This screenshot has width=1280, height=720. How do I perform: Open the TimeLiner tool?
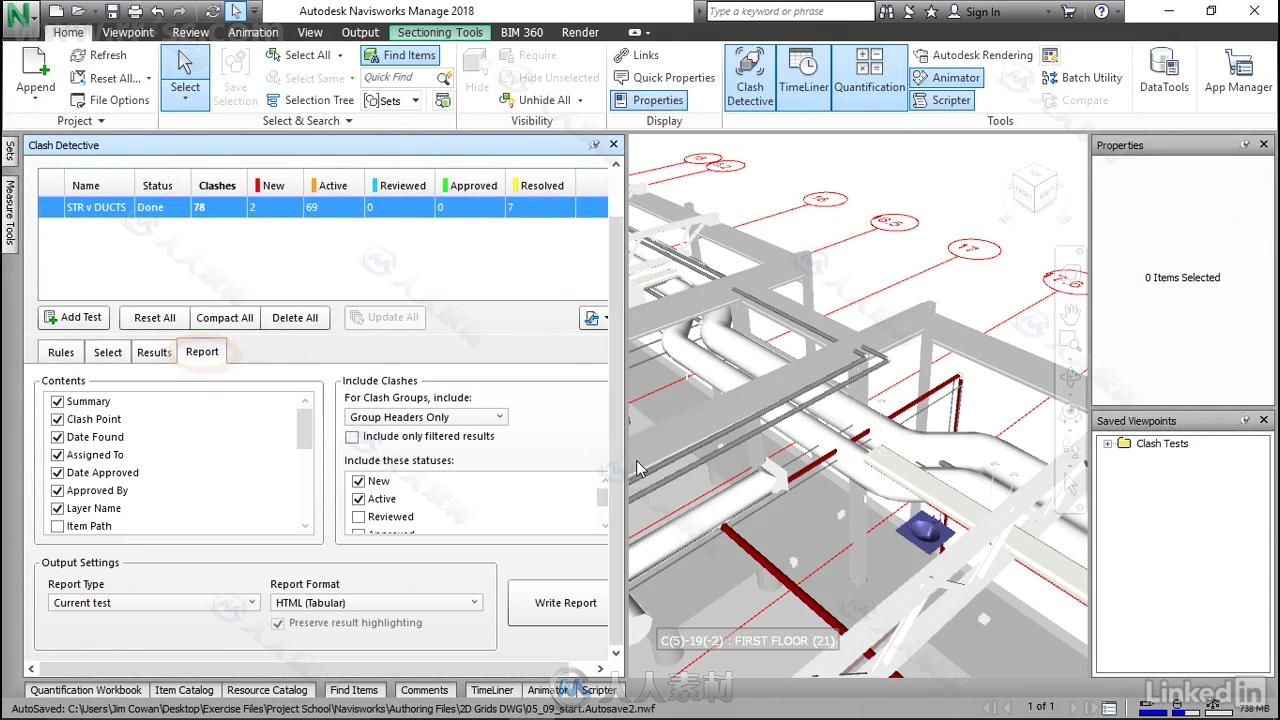pyautogui.click(x=804, y=77)
